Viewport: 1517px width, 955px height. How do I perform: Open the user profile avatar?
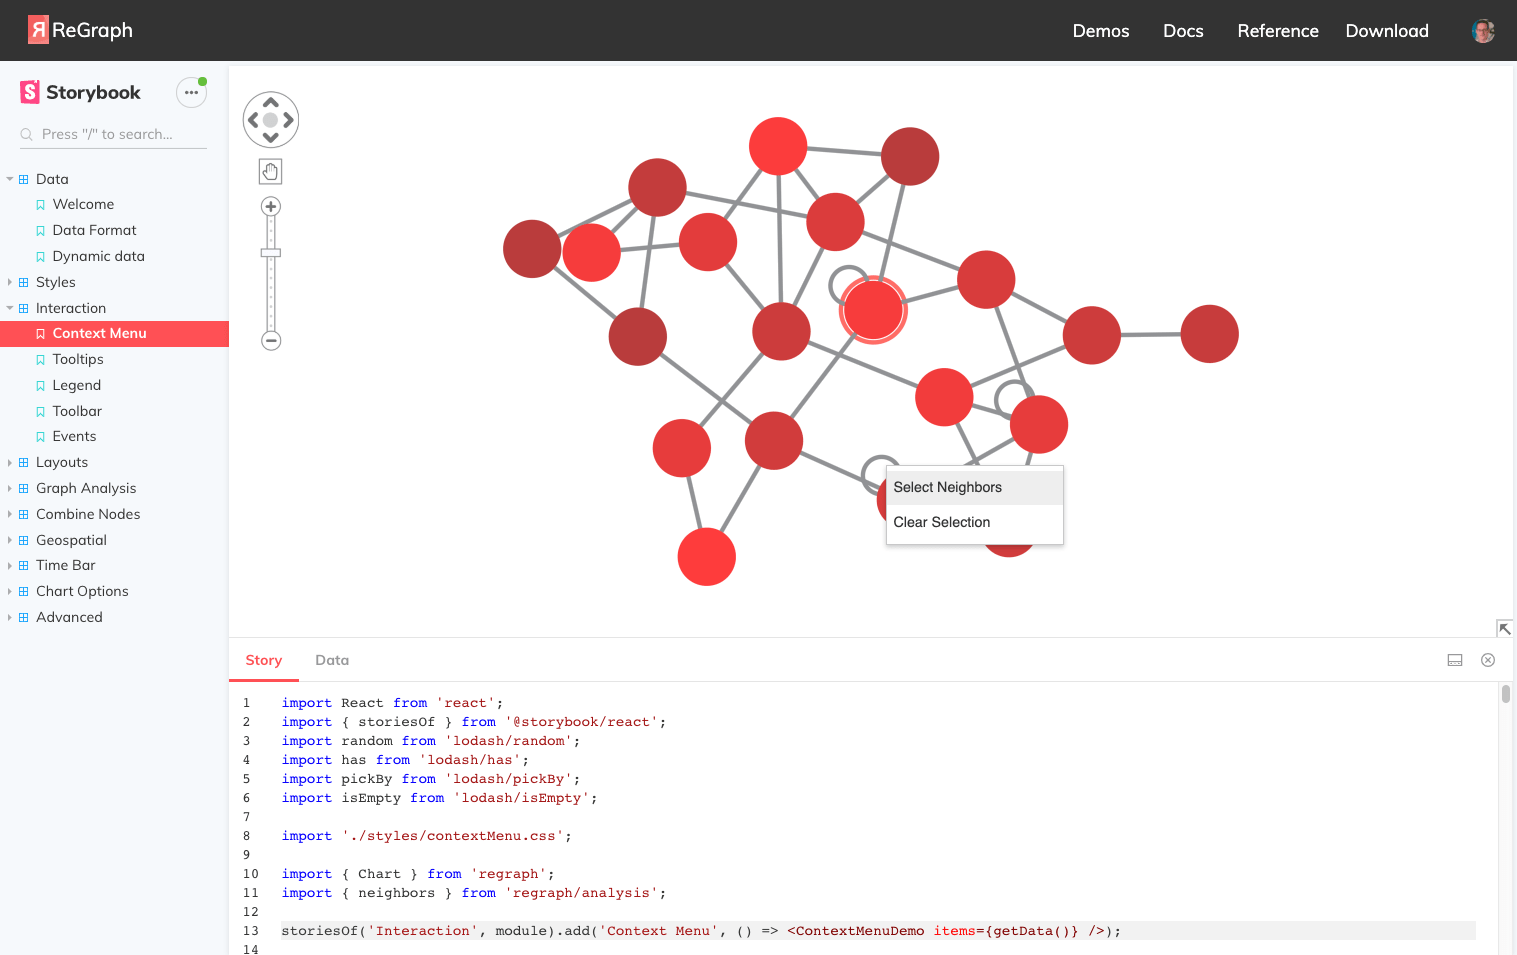[x=1483, y=31]
